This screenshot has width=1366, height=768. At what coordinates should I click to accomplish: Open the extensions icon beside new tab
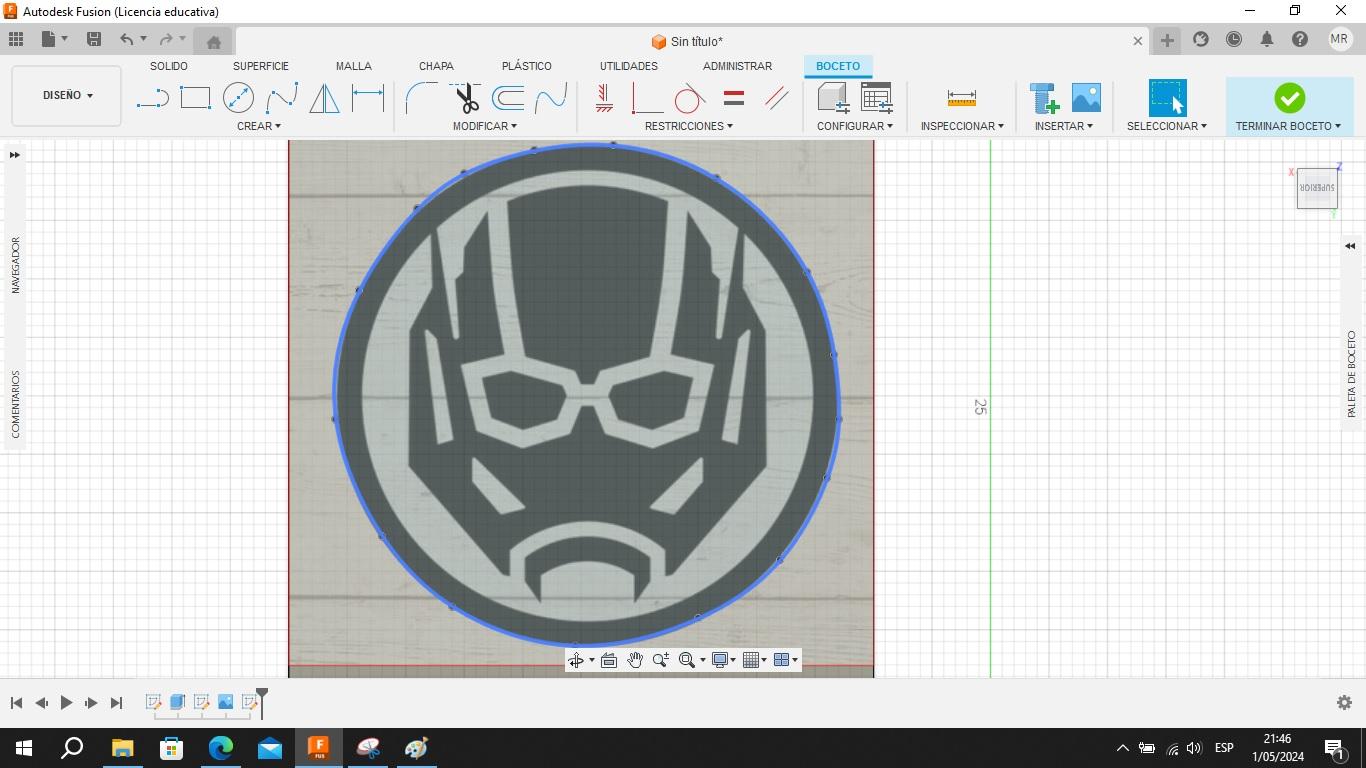coord(1201,39)
